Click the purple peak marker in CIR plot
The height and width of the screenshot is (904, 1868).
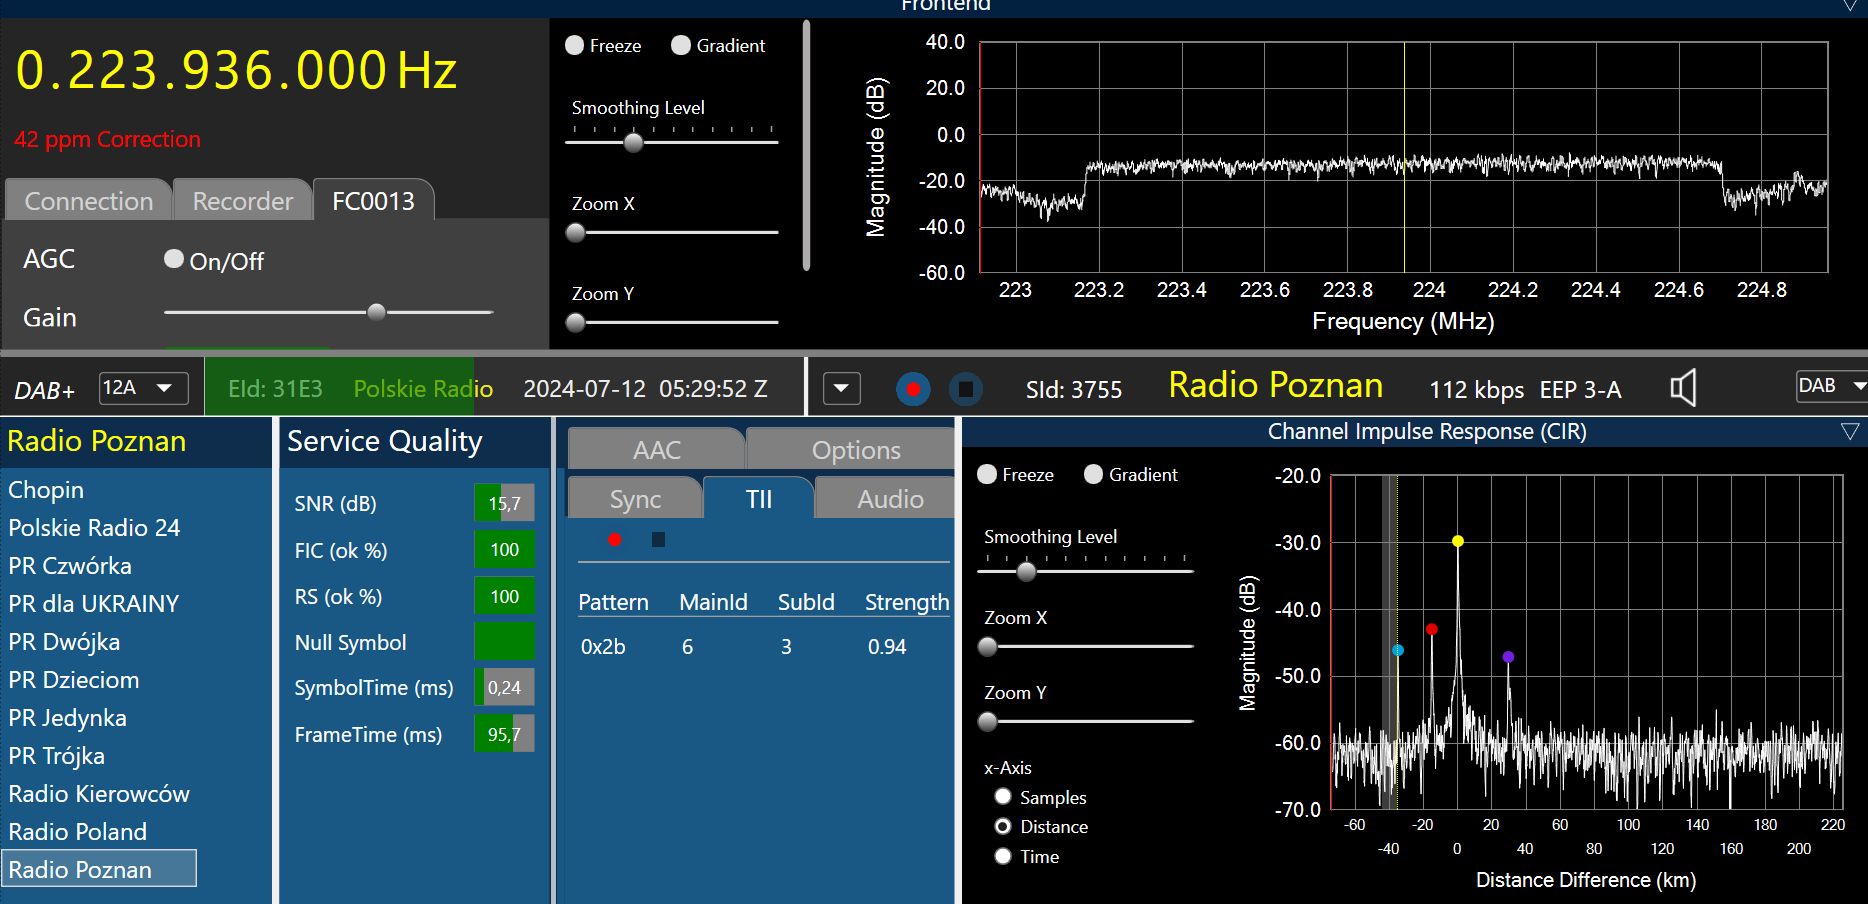[x=1508, y=657]
